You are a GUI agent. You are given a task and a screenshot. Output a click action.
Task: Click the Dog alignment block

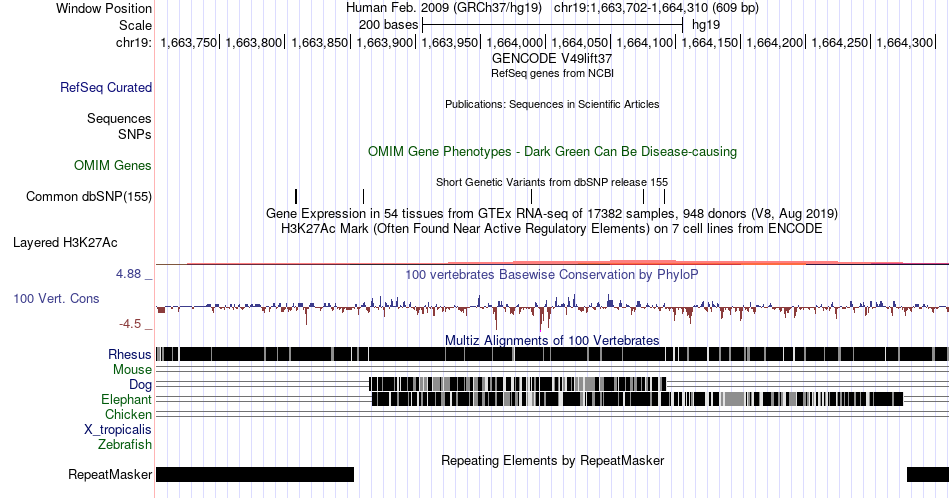517,384
